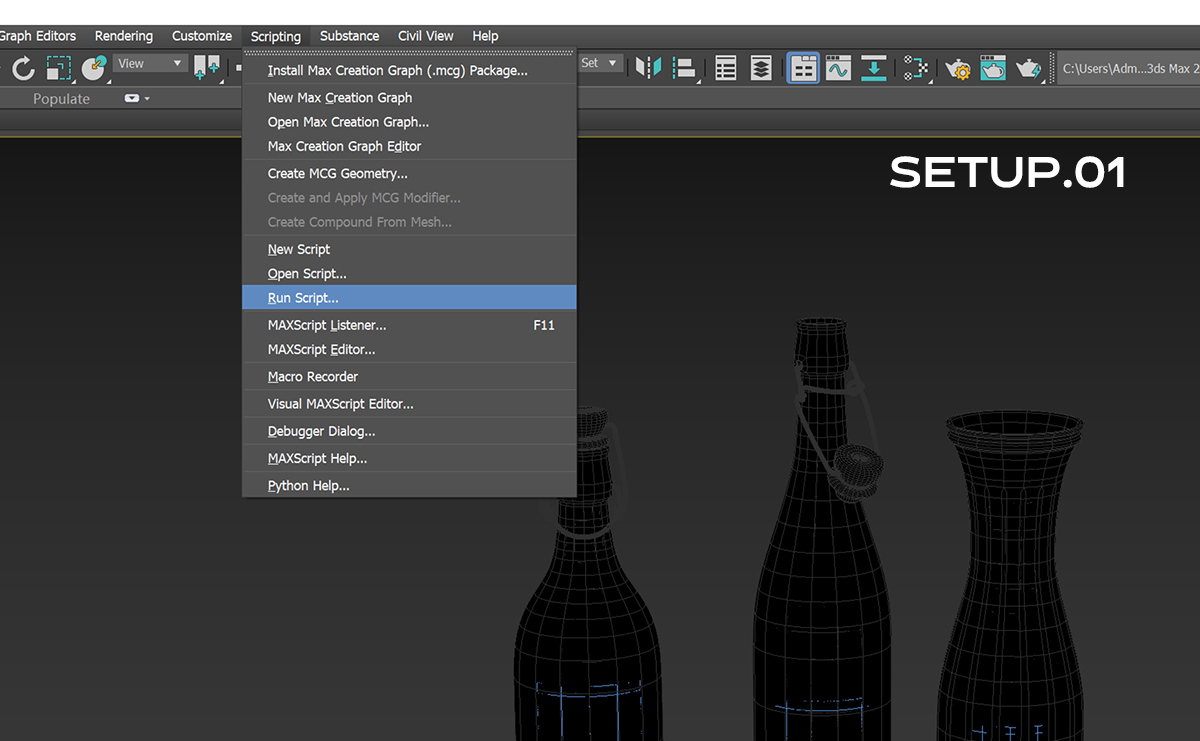Click Macro Recorder menu entry

pos(313,377)
